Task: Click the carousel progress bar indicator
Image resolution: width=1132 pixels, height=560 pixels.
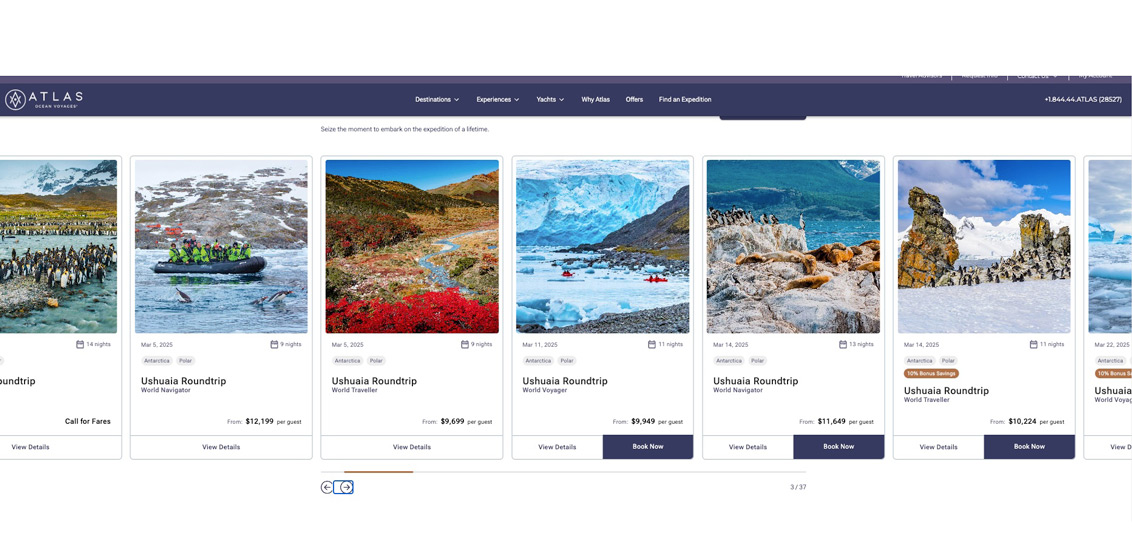Action: tap(378, 471)
